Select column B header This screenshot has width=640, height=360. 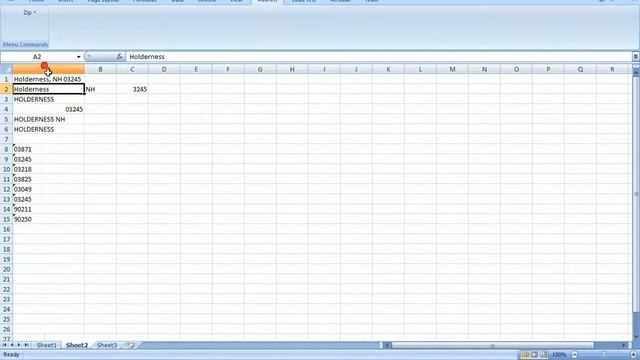pyautogui.click(x=100, y=69)
